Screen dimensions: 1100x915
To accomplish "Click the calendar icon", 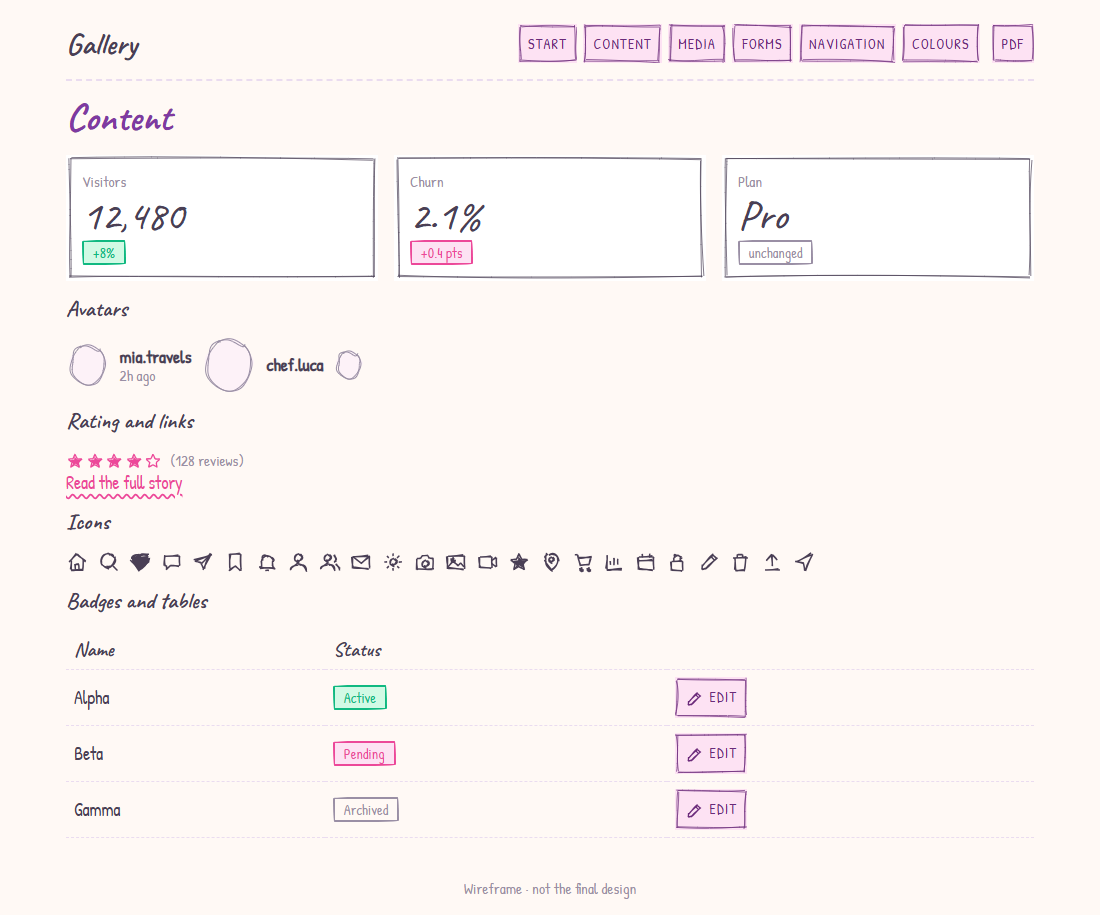I will [x=645, y=562].
